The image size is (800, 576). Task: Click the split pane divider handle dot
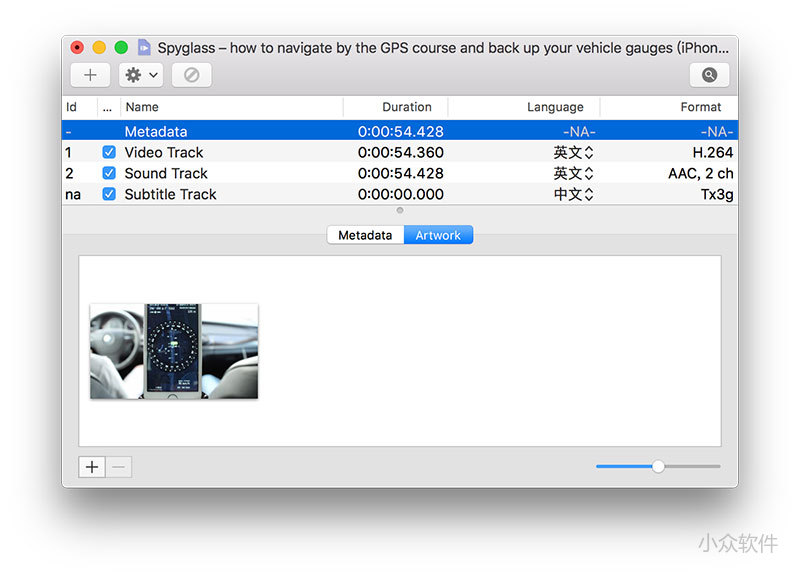tap(400, 210)
